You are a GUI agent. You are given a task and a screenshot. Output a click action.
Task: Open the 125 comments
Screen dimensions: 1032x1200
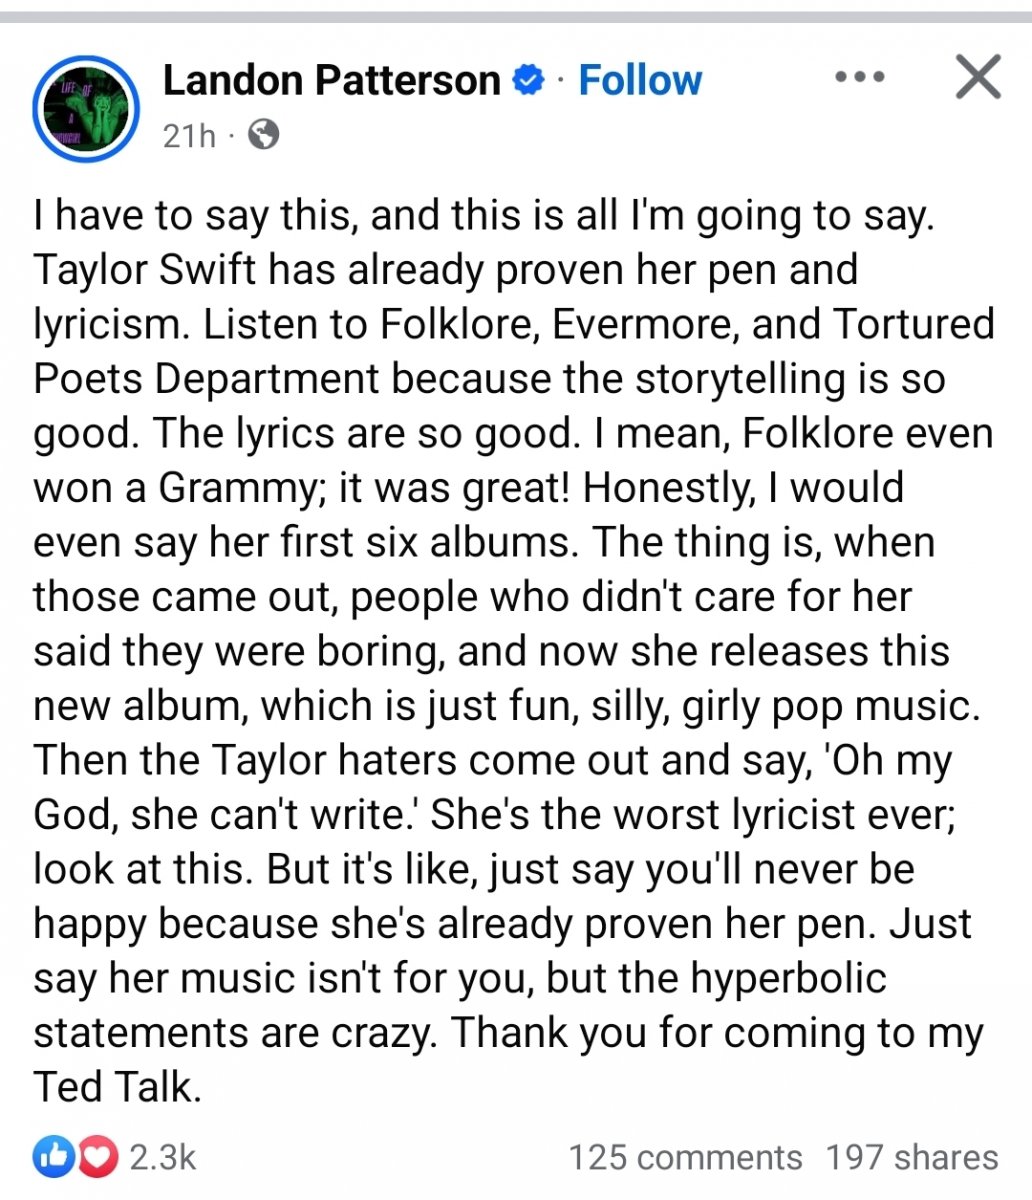(685, 1157)
